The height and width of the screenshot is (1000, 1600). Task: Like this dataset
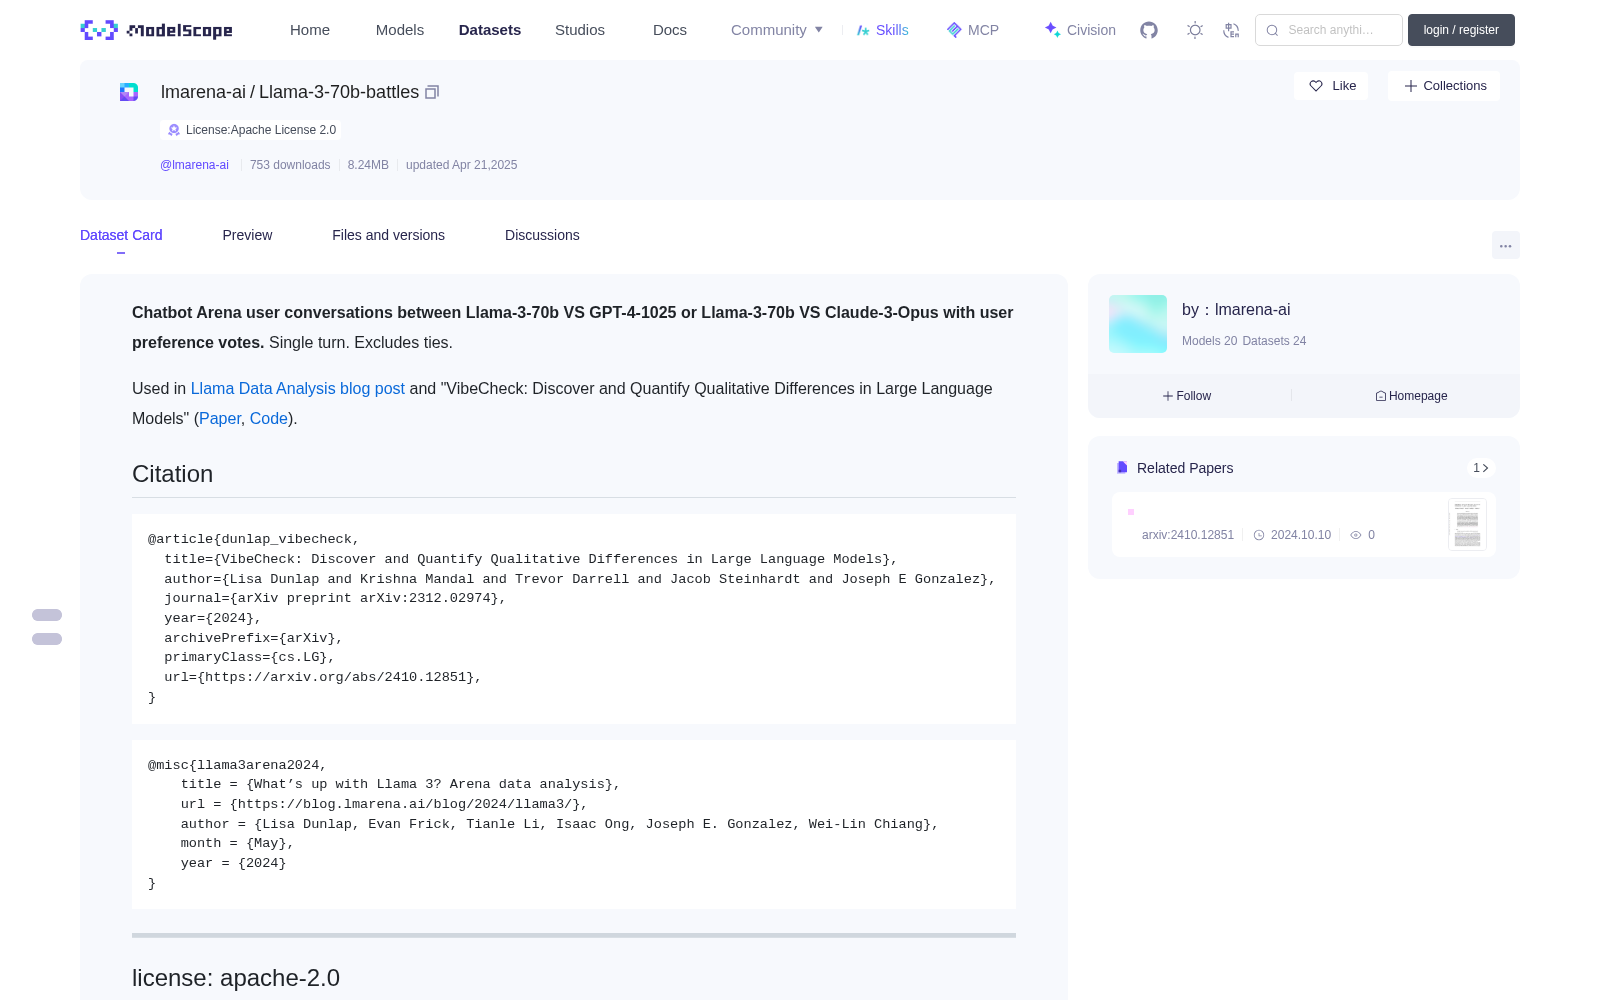point(1332,86)
